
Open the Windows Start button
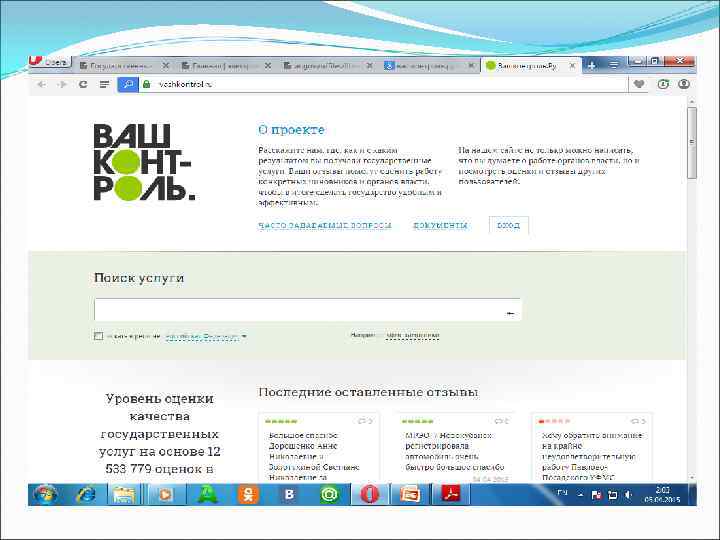pyautogui.click(x=45, y=495)
